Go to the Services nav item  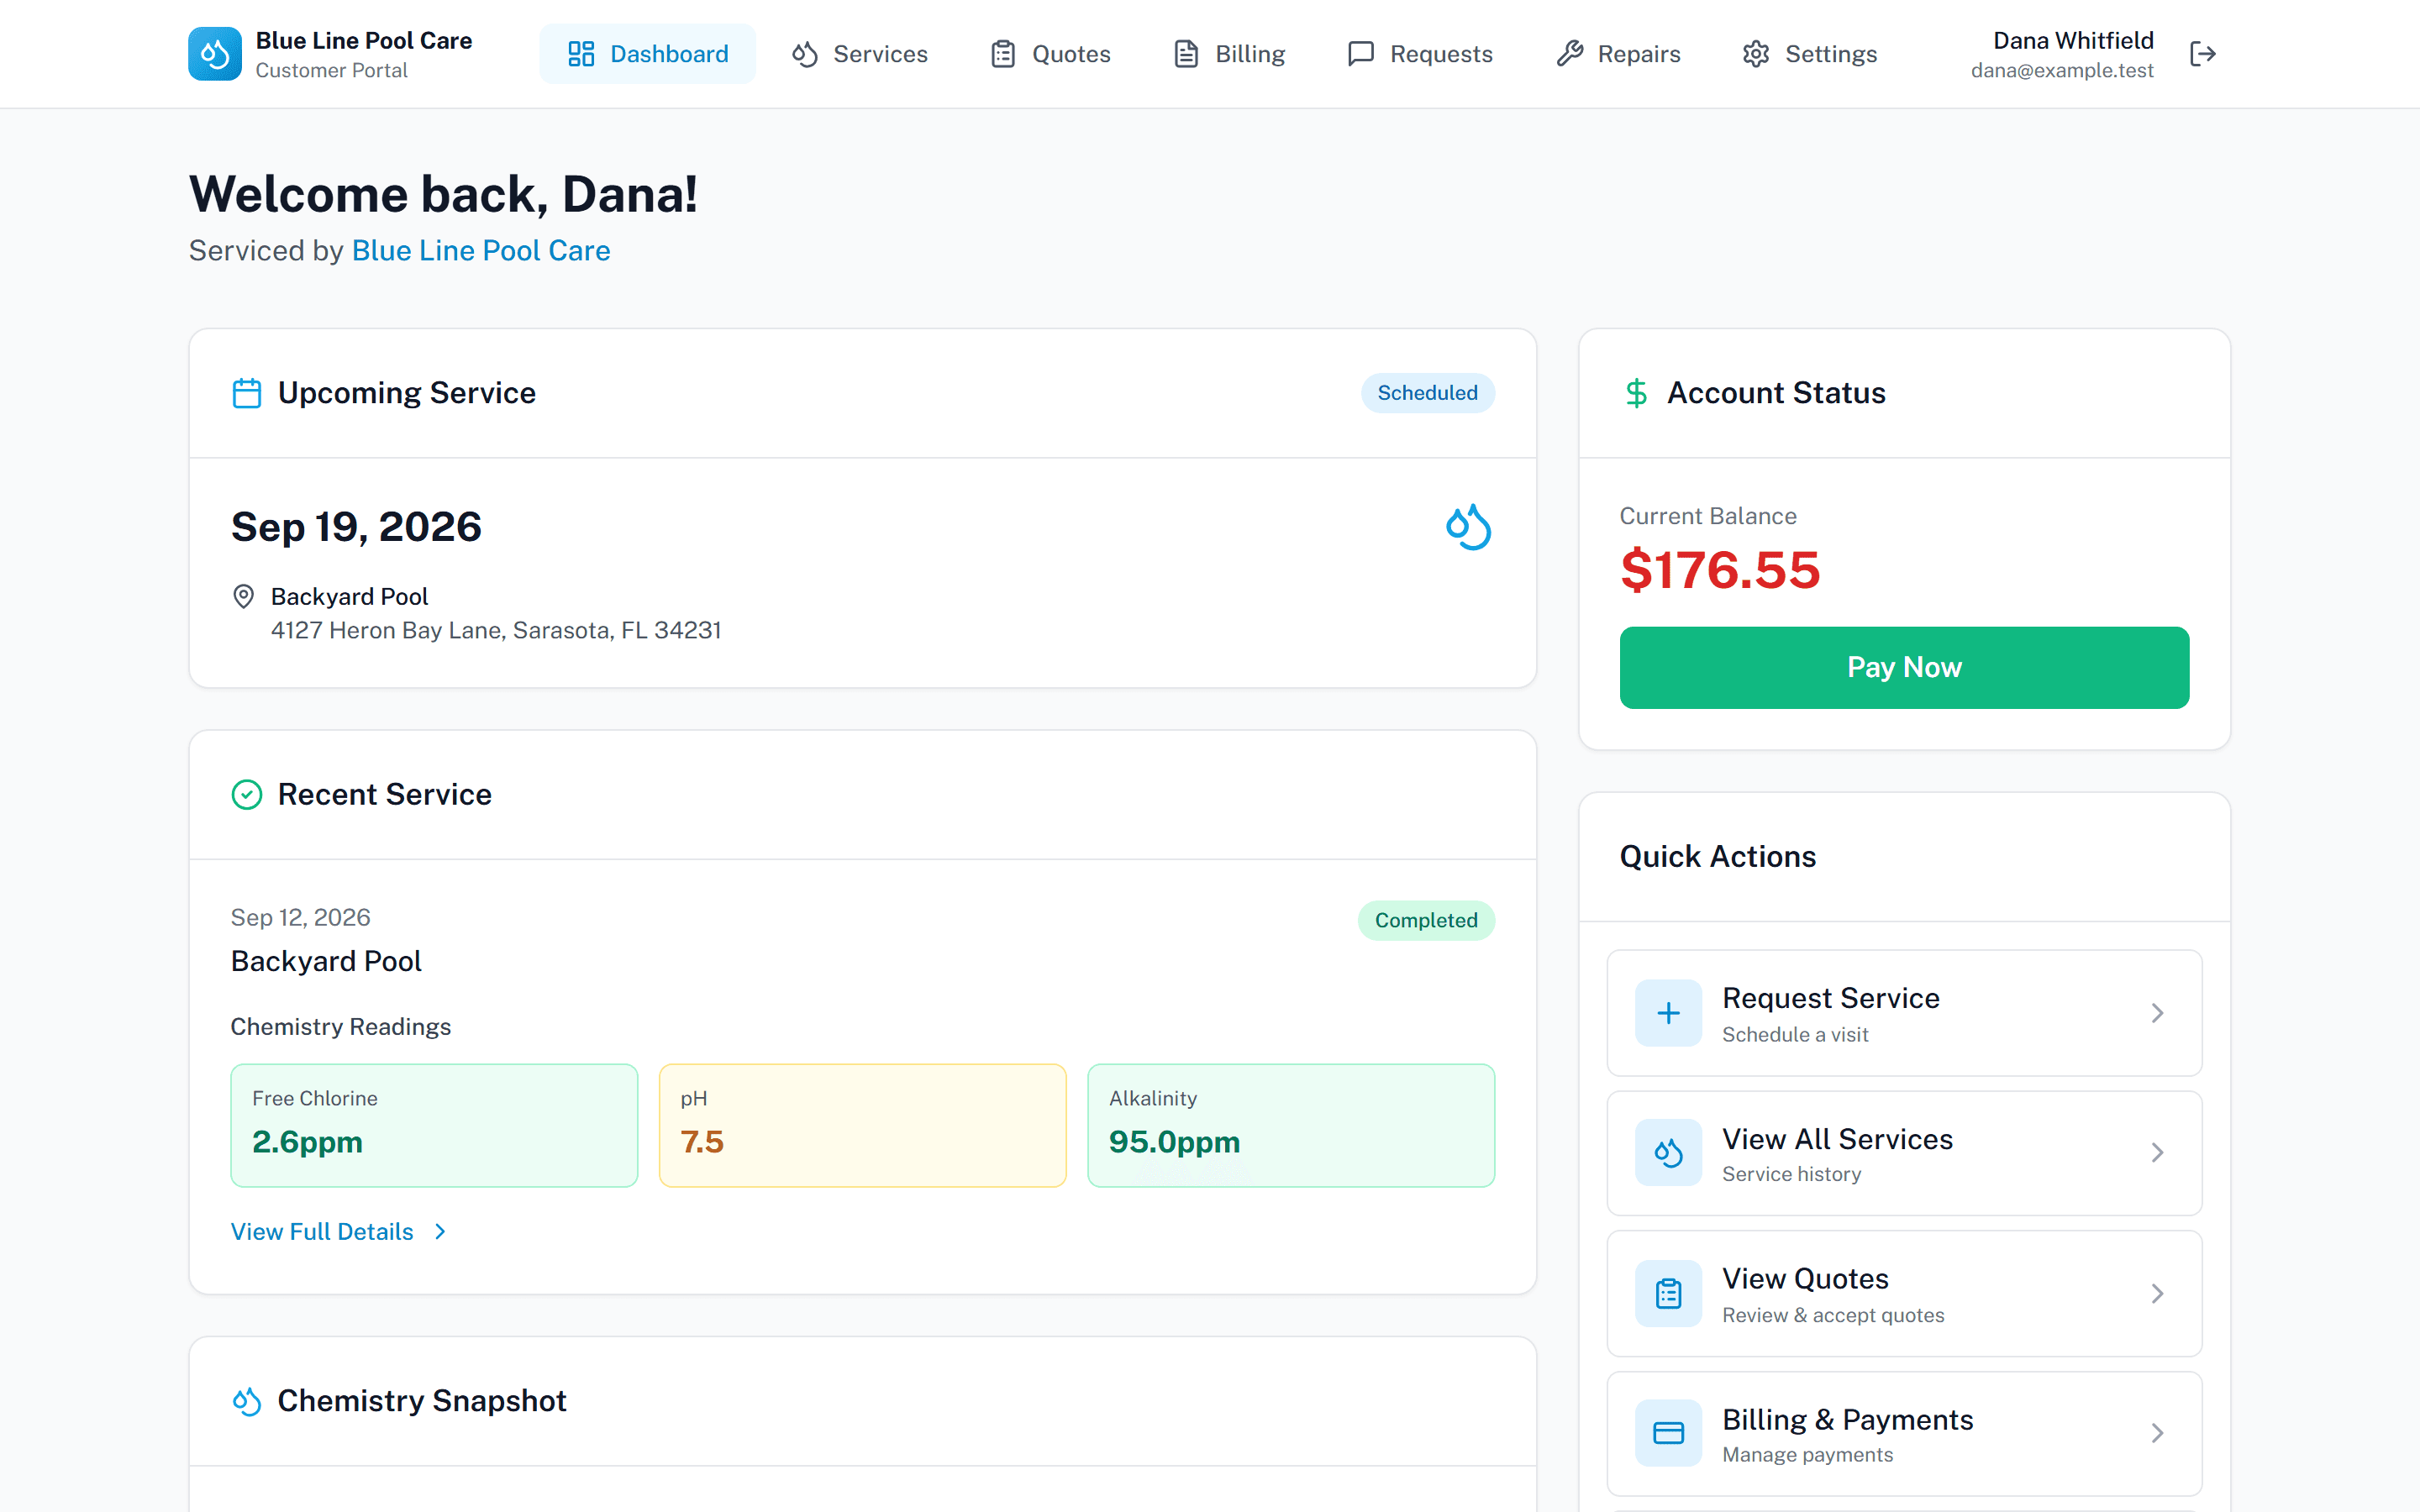coord(860,54)
